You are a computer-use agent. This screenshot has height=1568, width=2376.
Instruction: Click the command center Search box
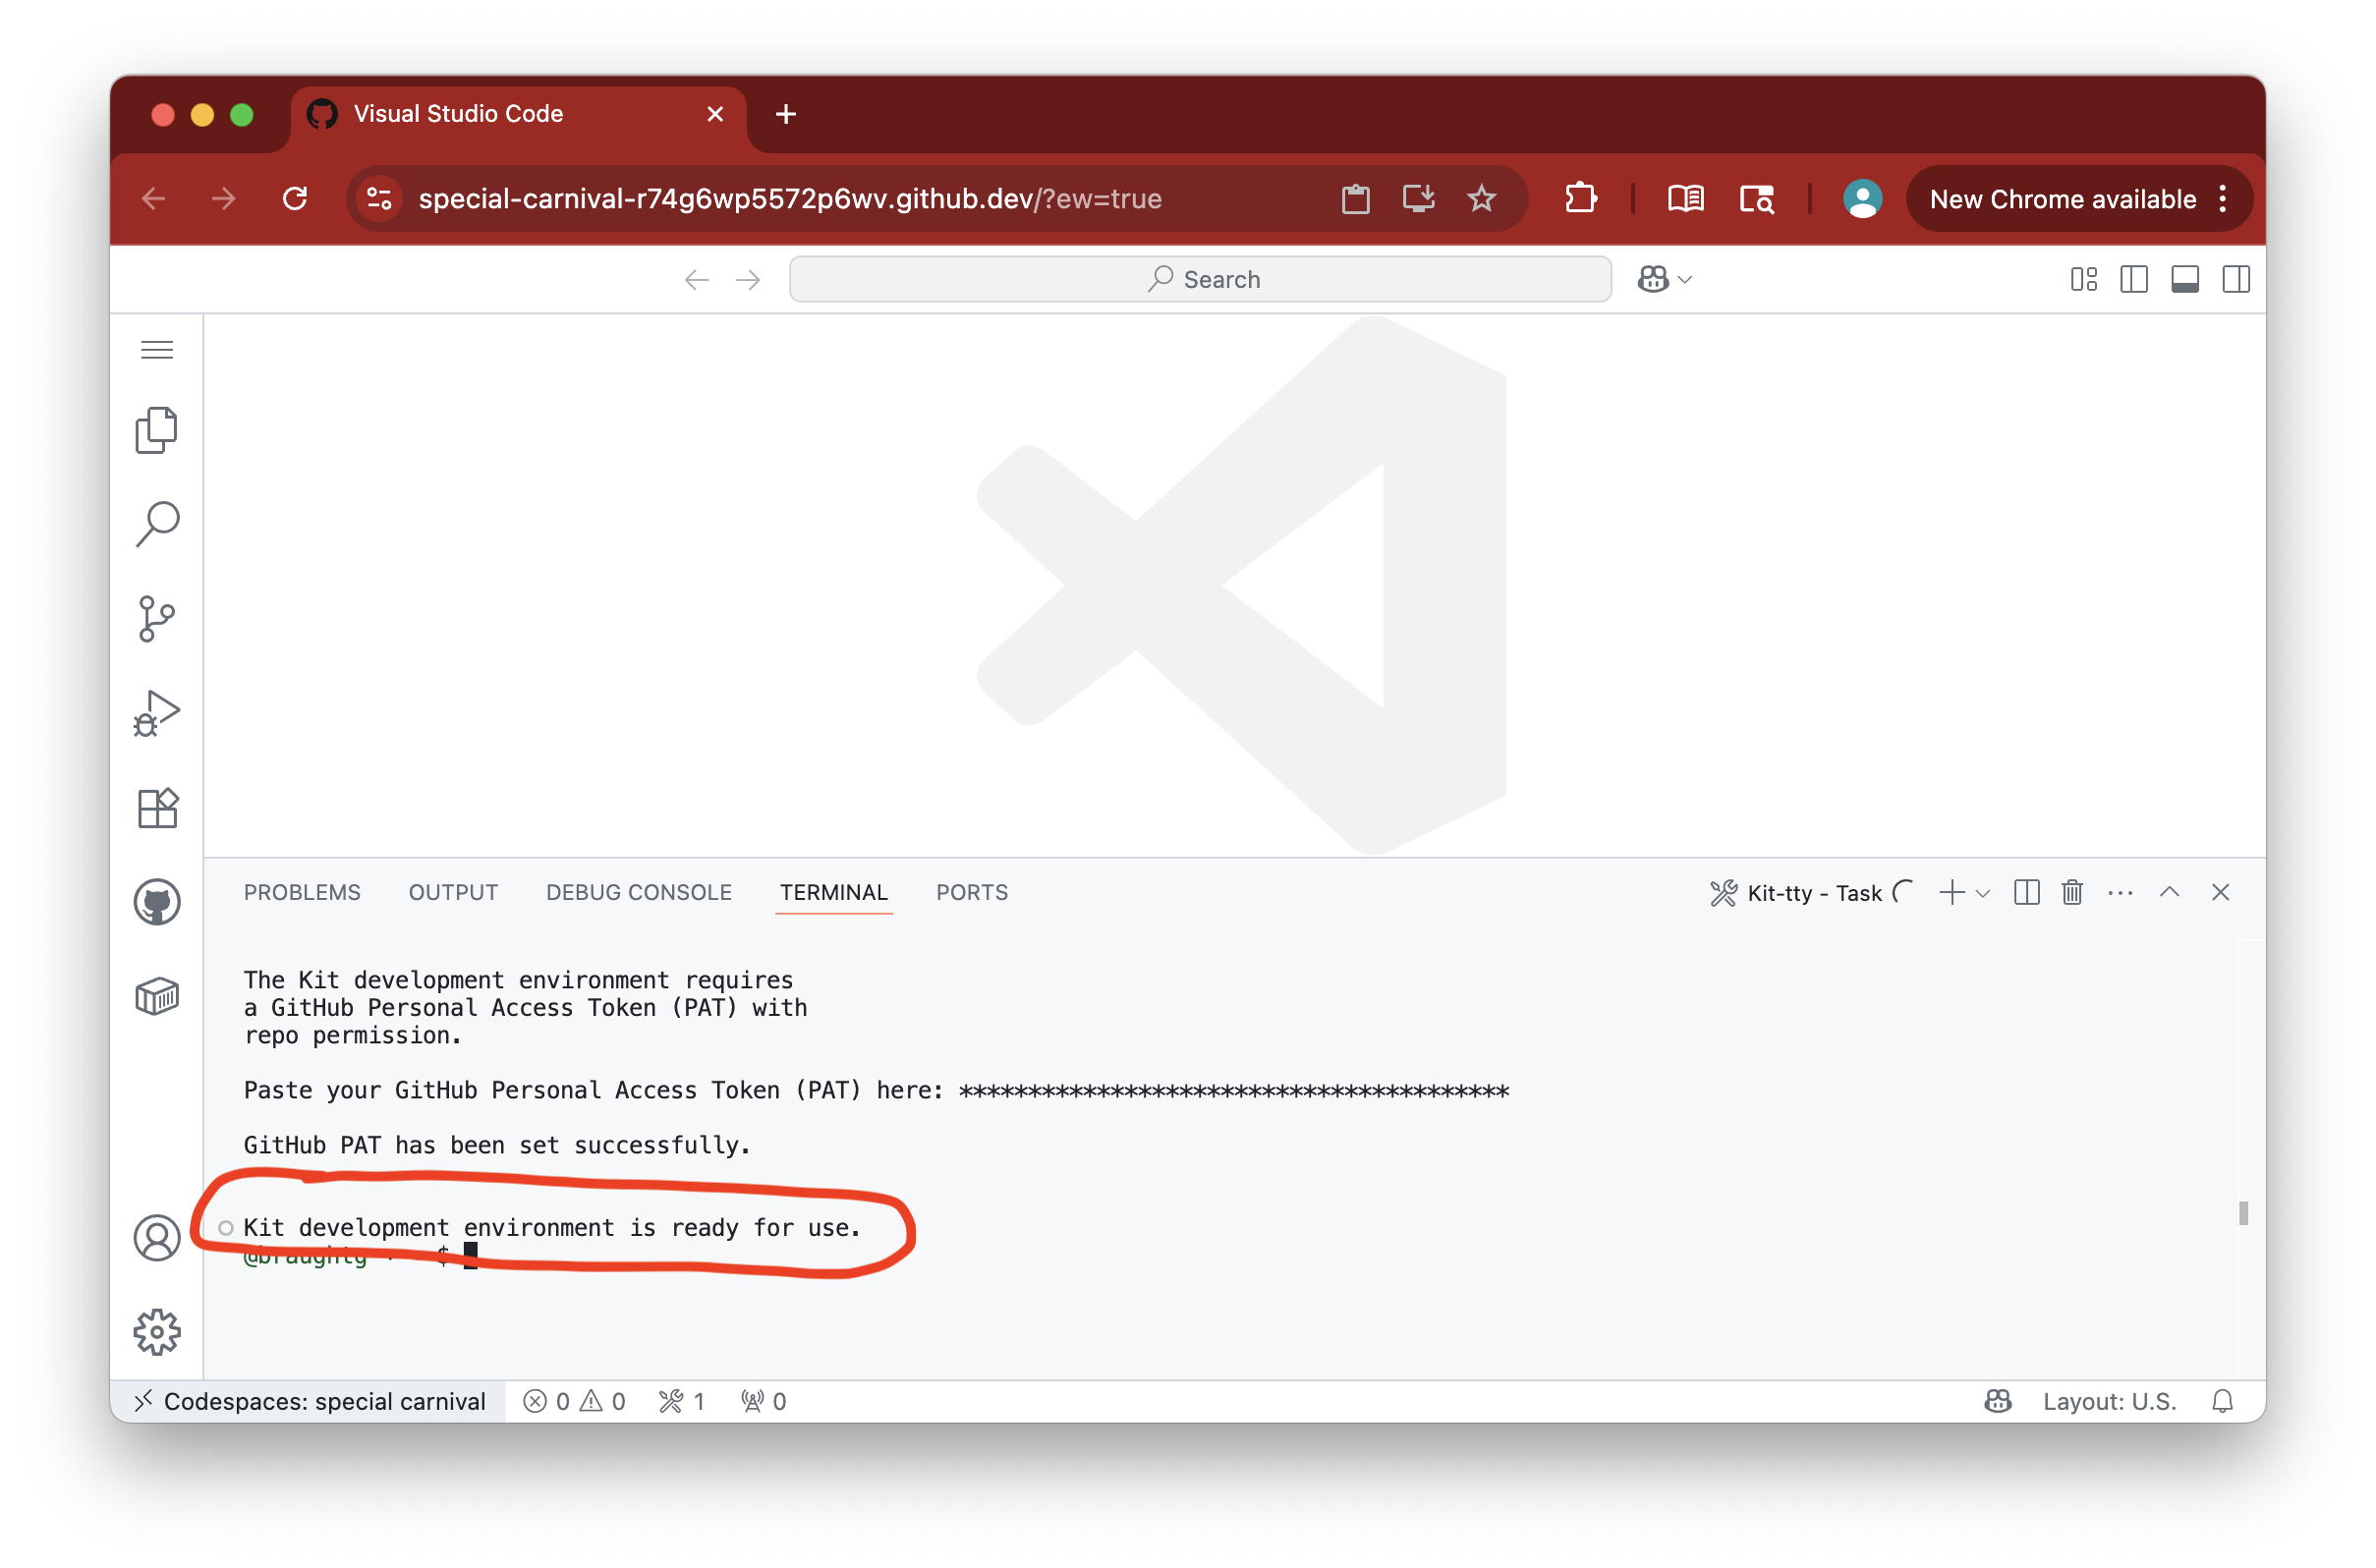click(x=1200, y=280)
